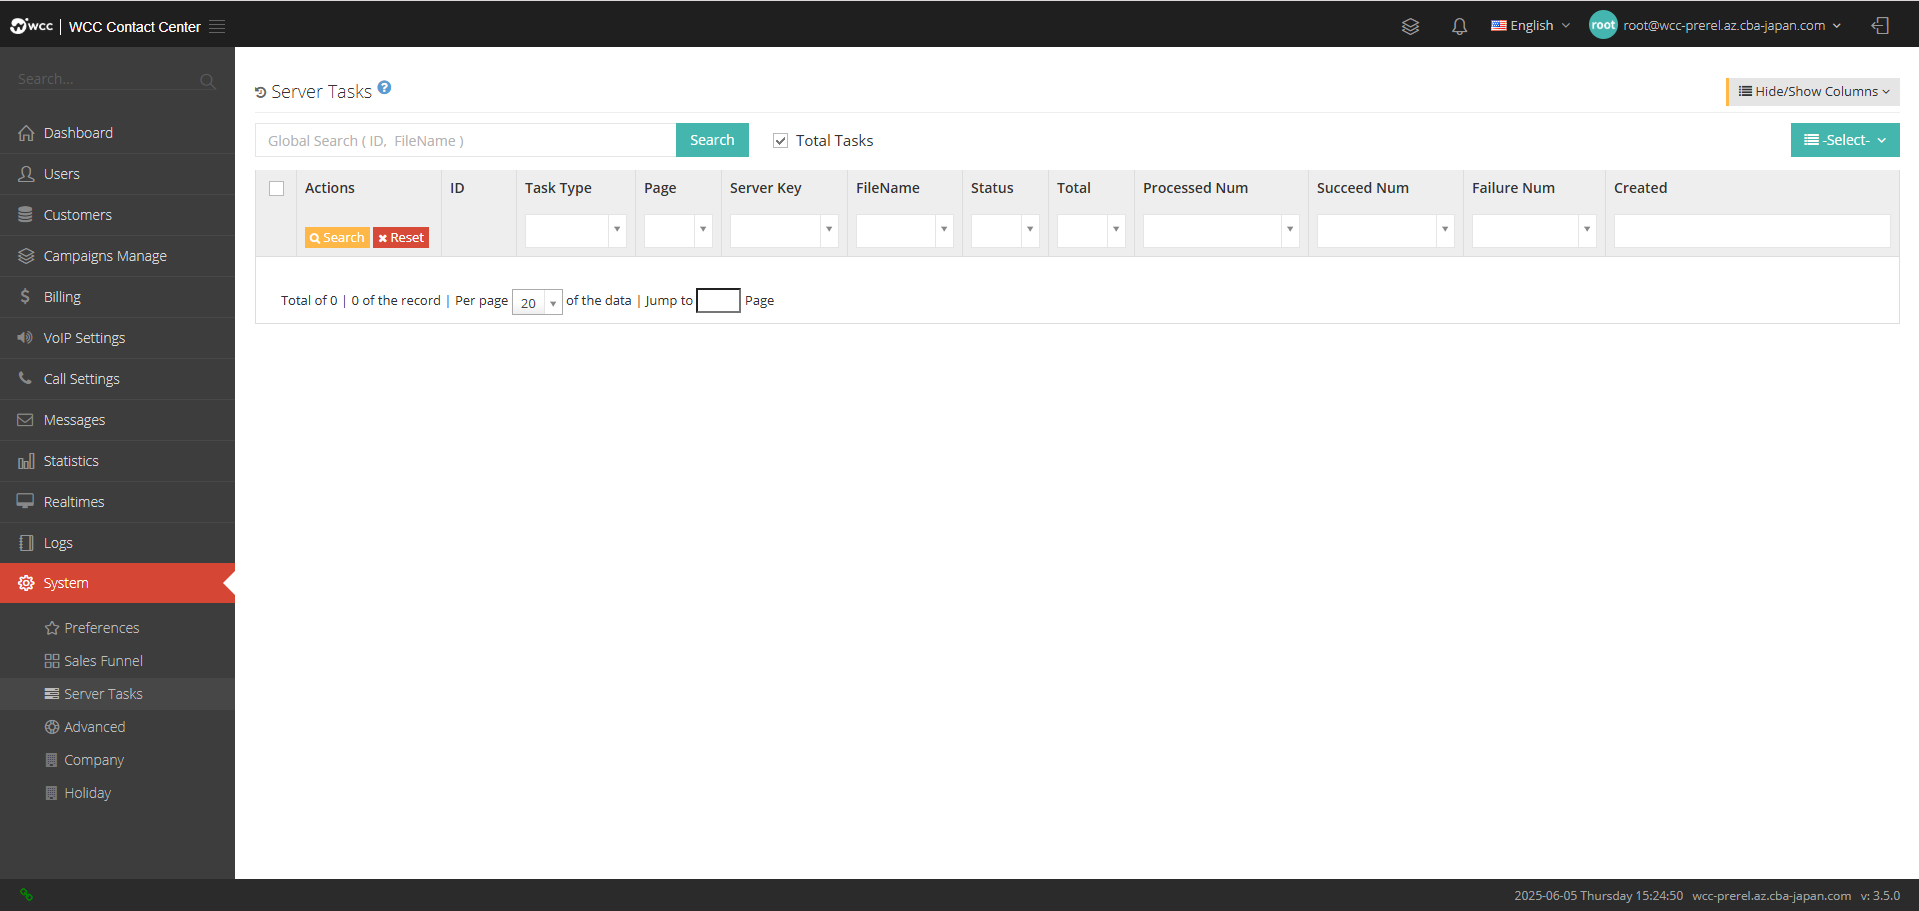1919x911 pixels.
Task: Click the red Reset filter button
Action: pyautogui.click(x=401, y=238)
